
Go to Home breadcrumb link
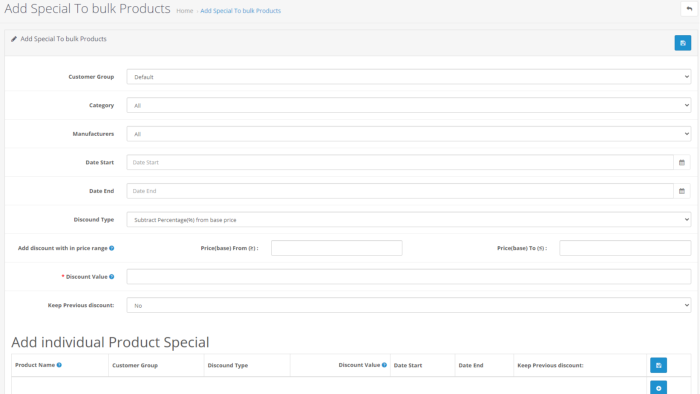coord(184,11)
